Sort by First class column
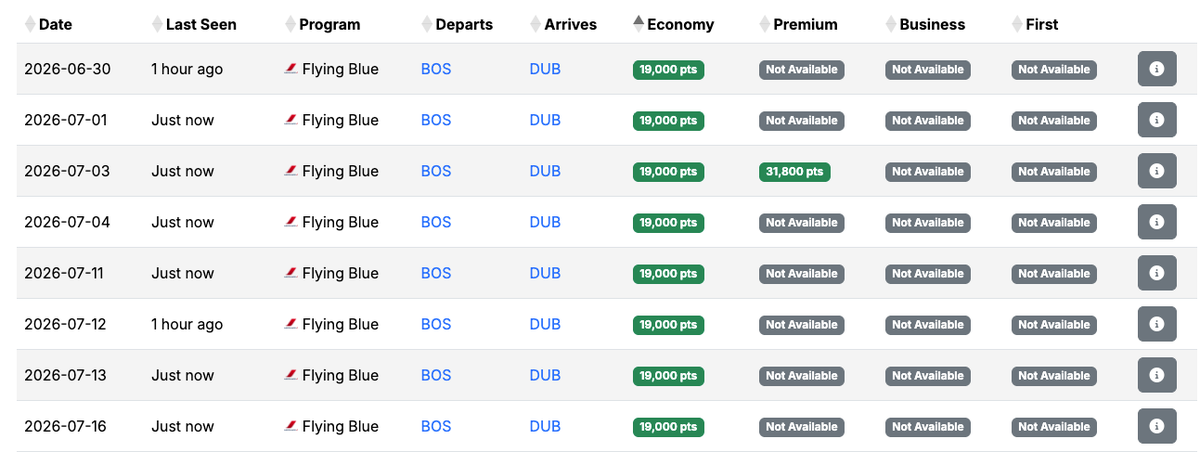 click(1035, 24)
